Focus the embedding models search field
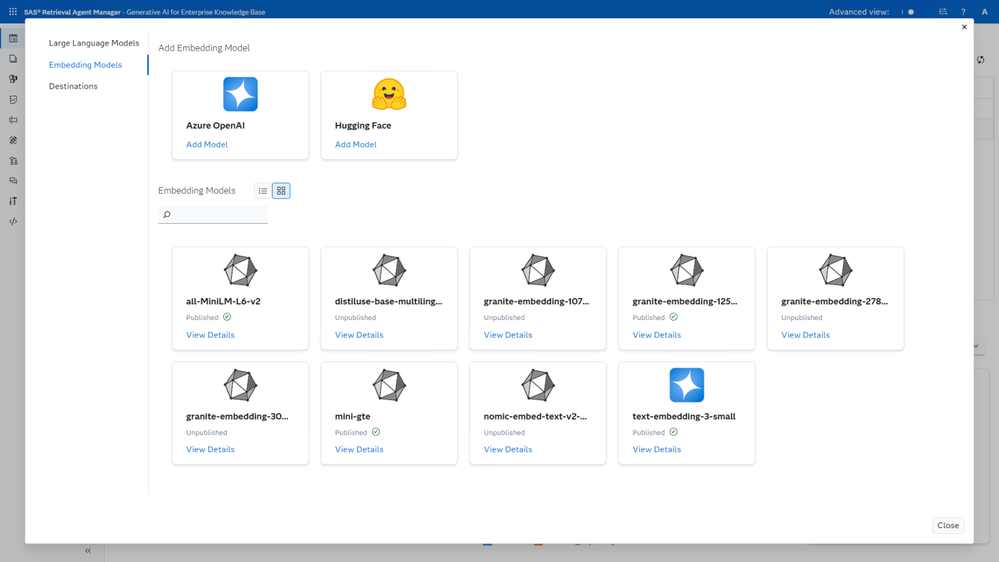 point(213,215)
